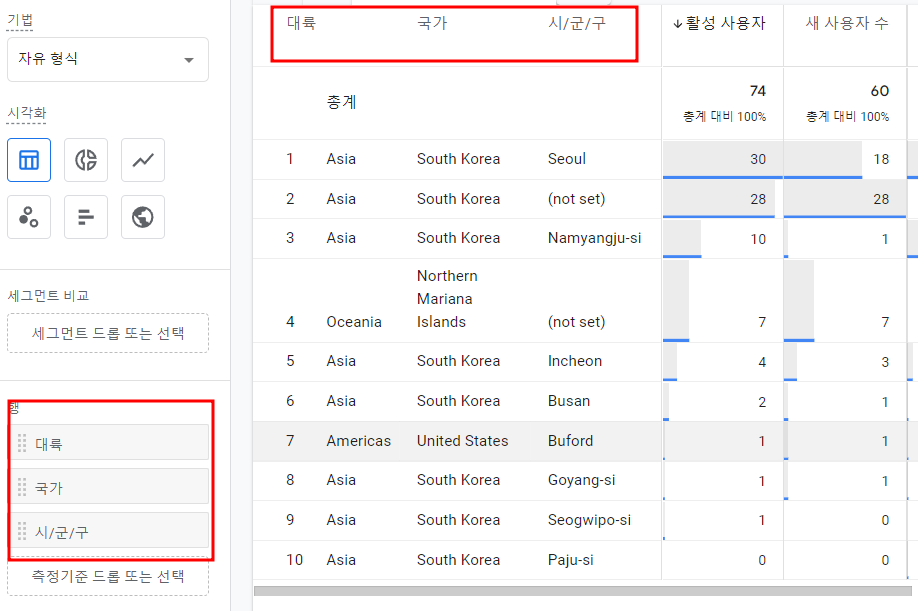
Task: Click the Americas continent cell
Action: tap(358, 441)
